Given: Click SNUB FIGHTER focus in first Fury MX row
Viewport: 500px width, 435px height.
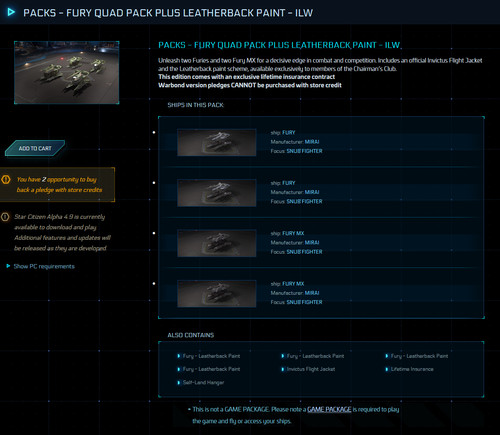Looking at the screenshot, I should (304, 252).
